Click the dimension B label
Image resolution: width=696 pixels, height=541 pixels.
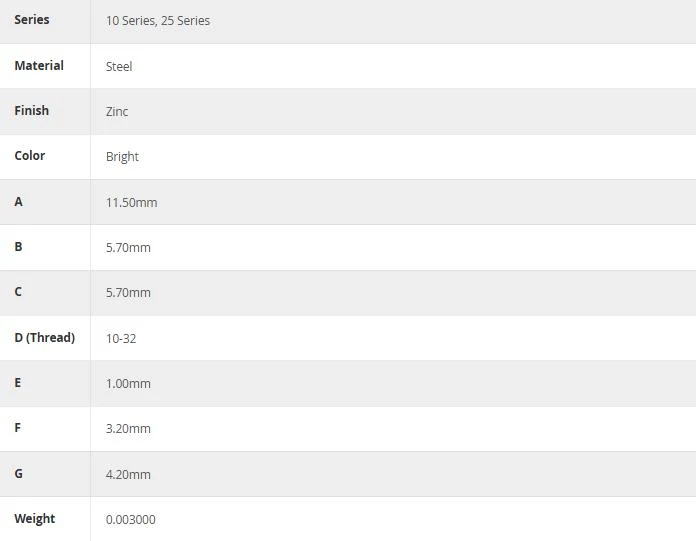(18, 247)
